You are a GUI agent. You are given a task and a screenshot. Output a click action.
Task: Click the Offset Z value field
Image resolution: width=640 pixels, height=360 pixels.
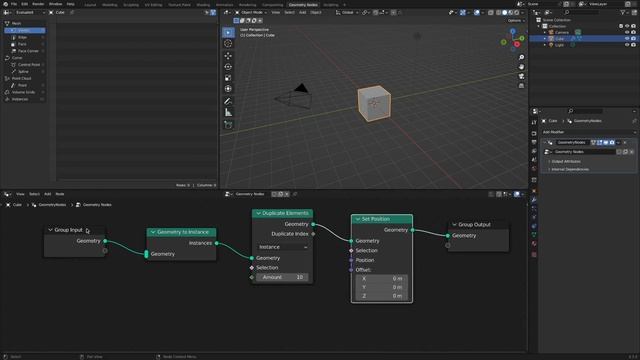[x=382, y=296]
